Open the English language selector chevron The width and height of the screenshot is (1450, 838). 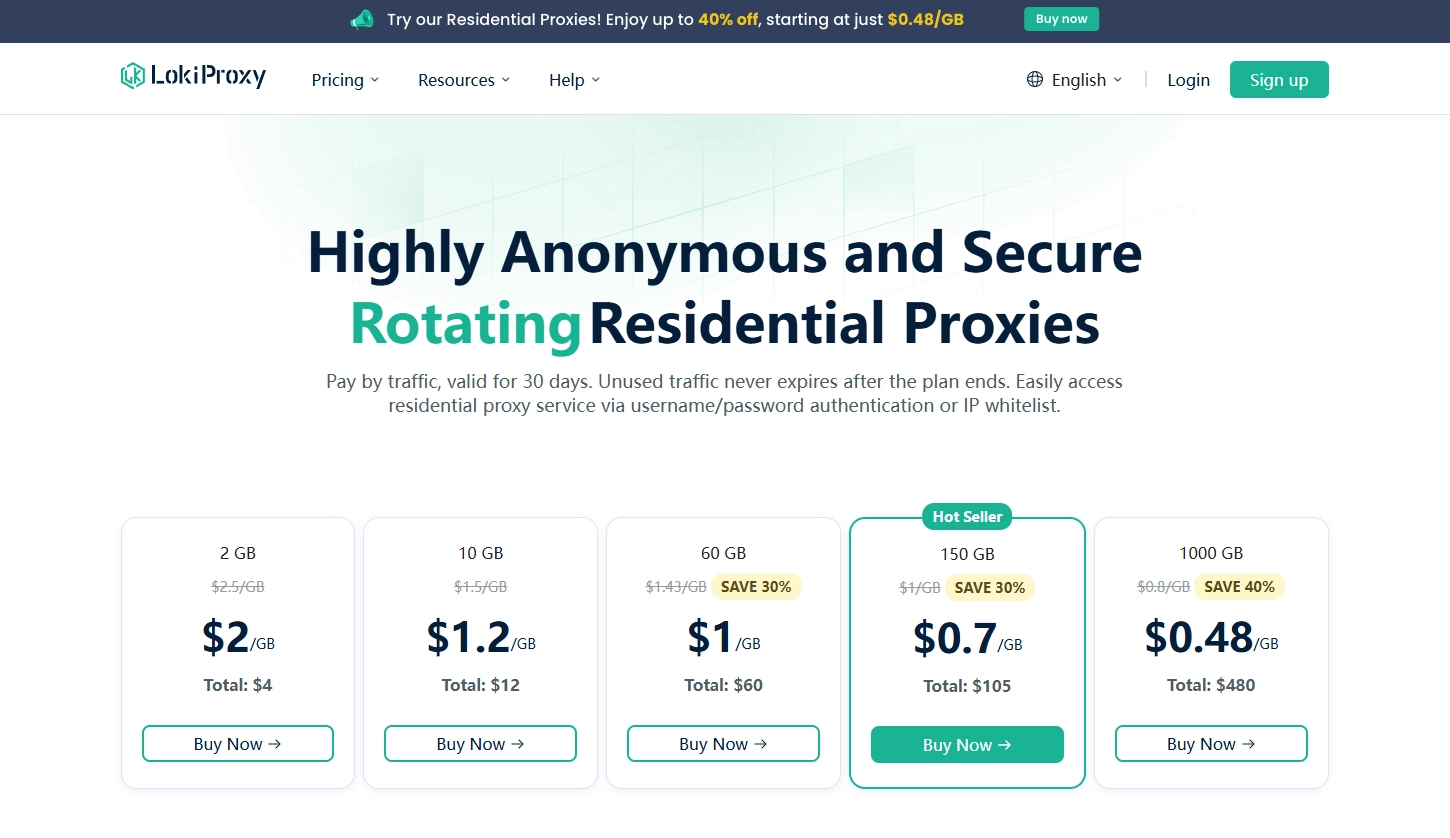1118,80
